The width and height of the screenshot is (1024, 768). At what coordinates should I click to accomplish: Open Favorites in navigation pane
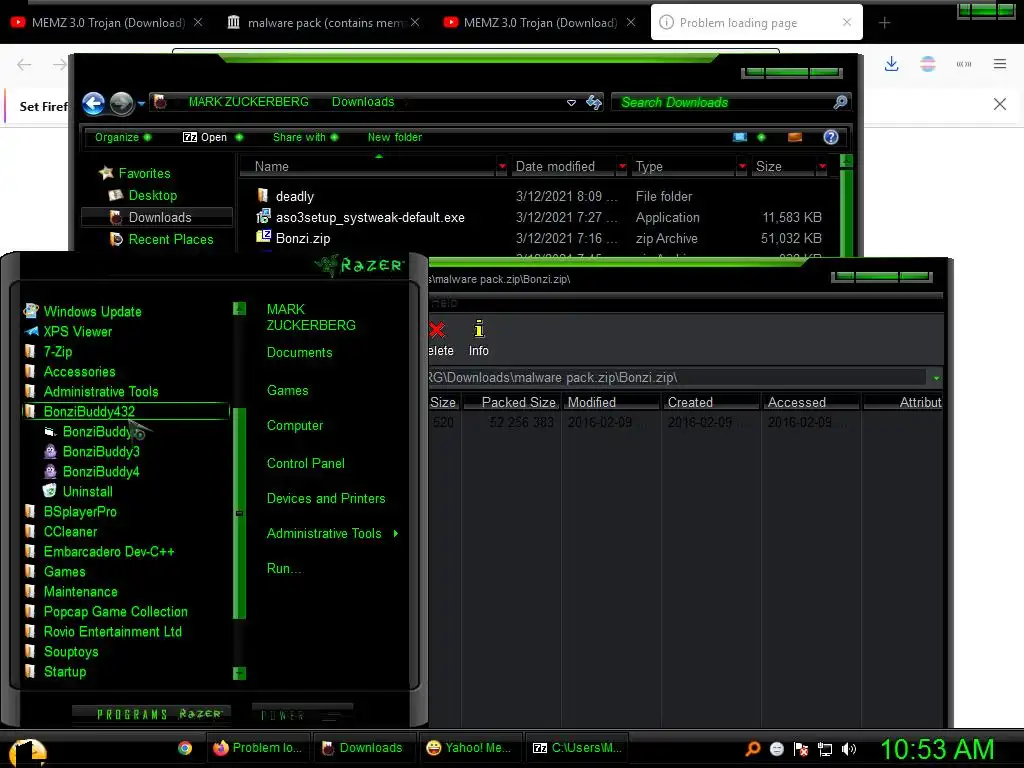[x=144, y=173]
